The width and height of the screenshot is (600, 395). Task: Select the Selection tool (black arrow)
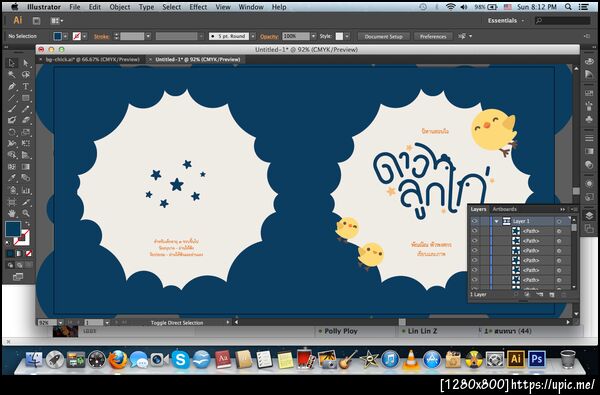(x=12, y=63)
